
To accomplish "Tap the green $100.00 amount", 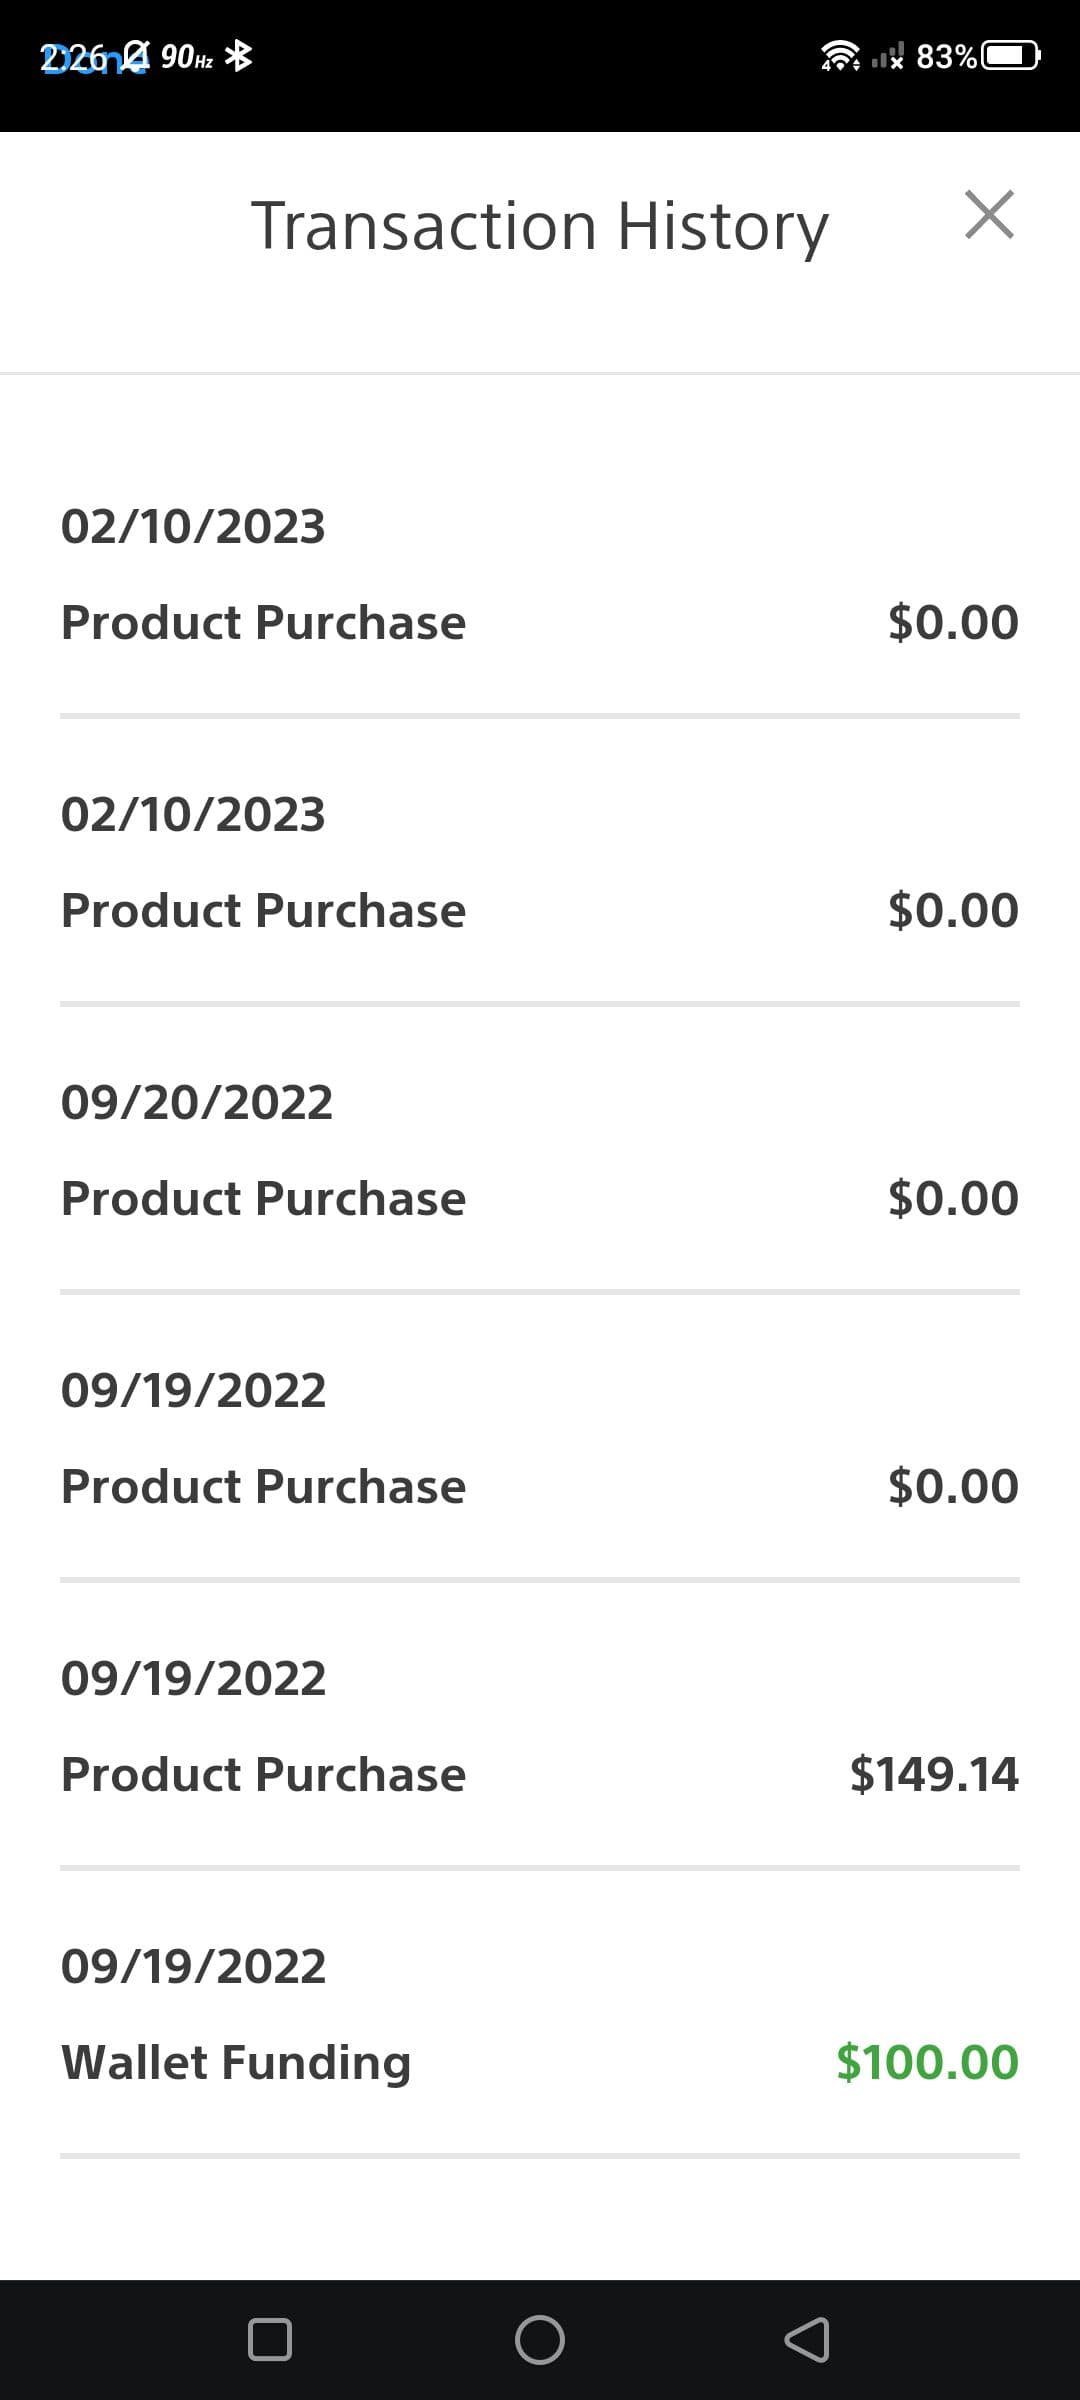I will point(927,2062).
